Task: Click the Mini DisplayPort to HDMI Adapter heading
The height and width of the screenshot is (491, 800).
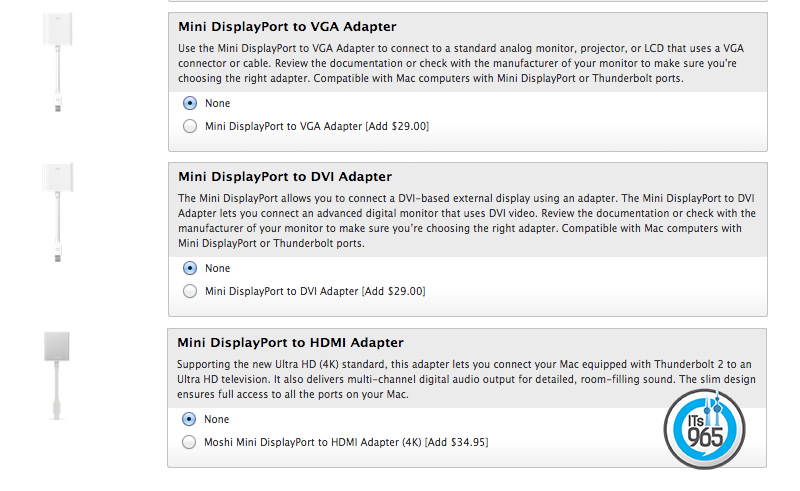Action: coord(290,343)
